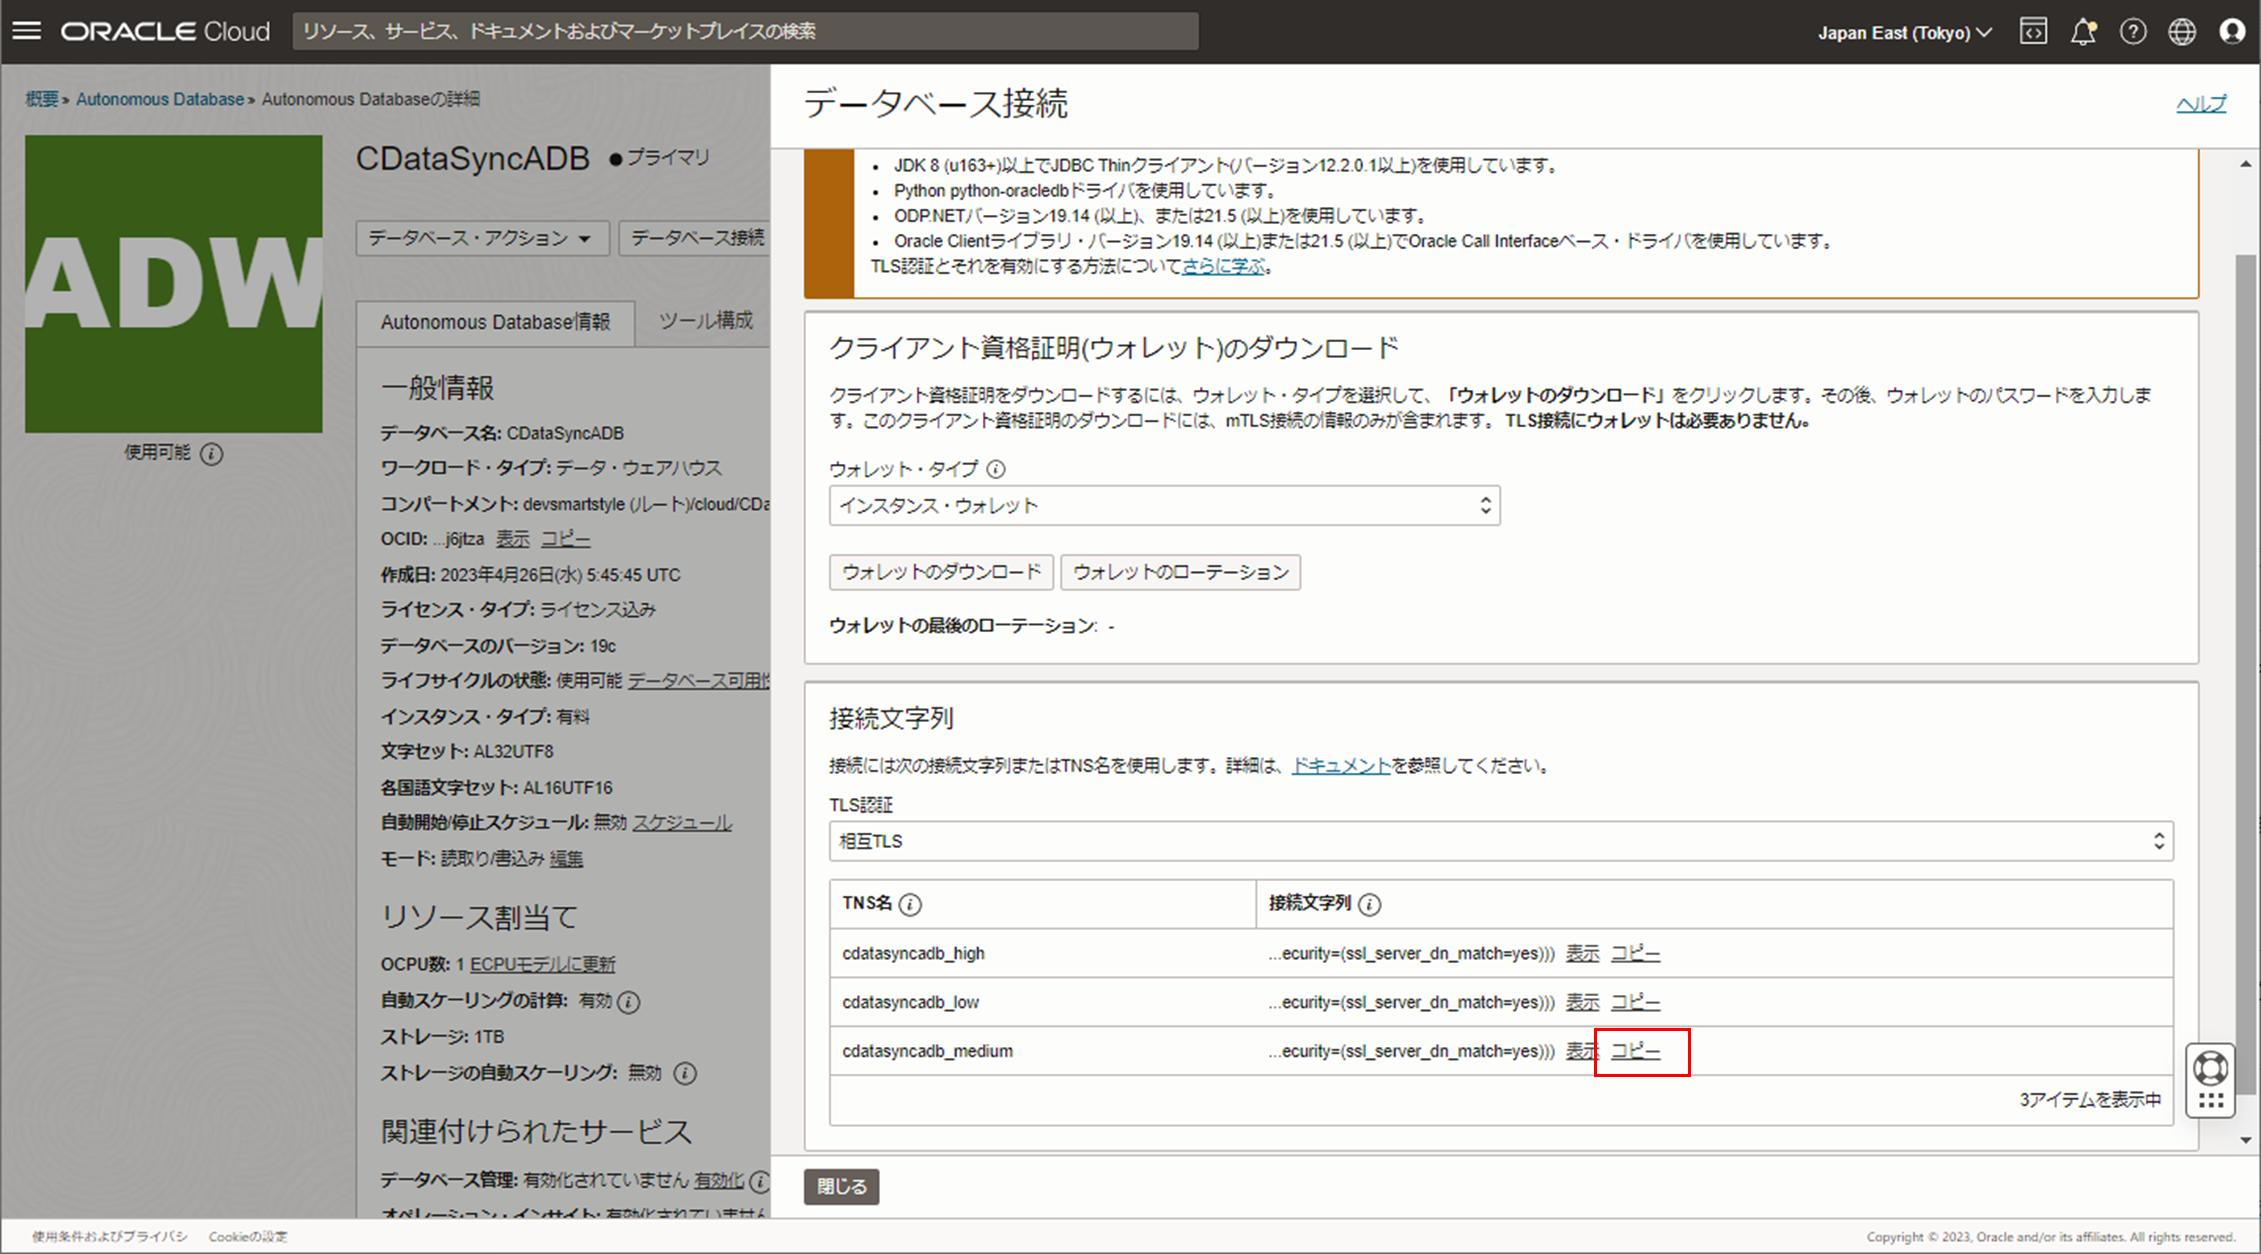Open the language globe menu
Image resolution: width=2261 pixels, height=1254 pixels.
click(2182, 32)
